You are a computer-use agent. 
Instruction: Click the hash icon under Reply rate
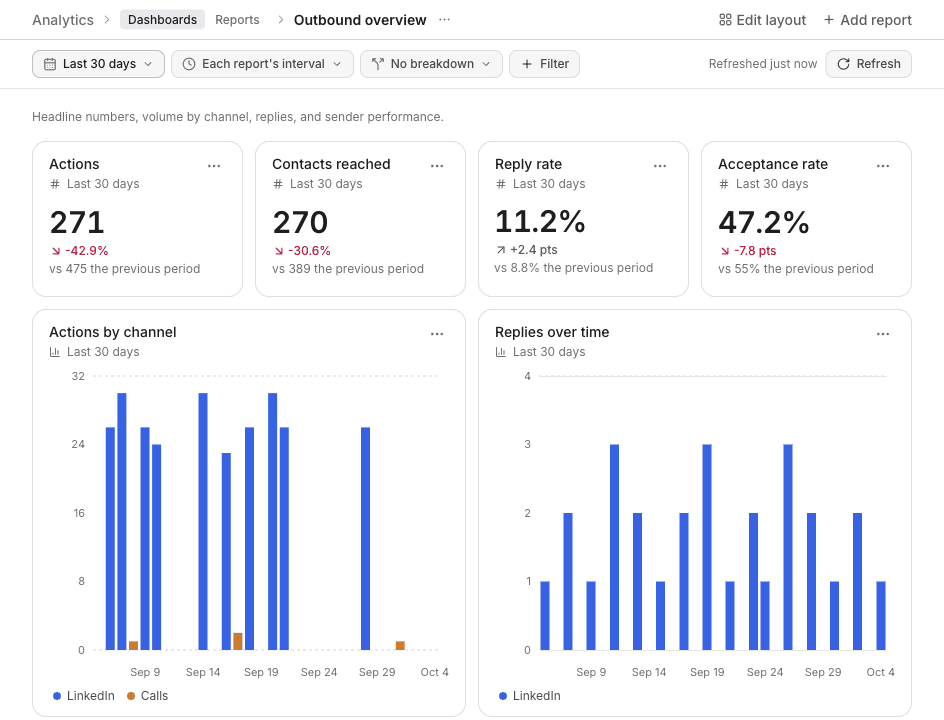click(x=501, y=184)
